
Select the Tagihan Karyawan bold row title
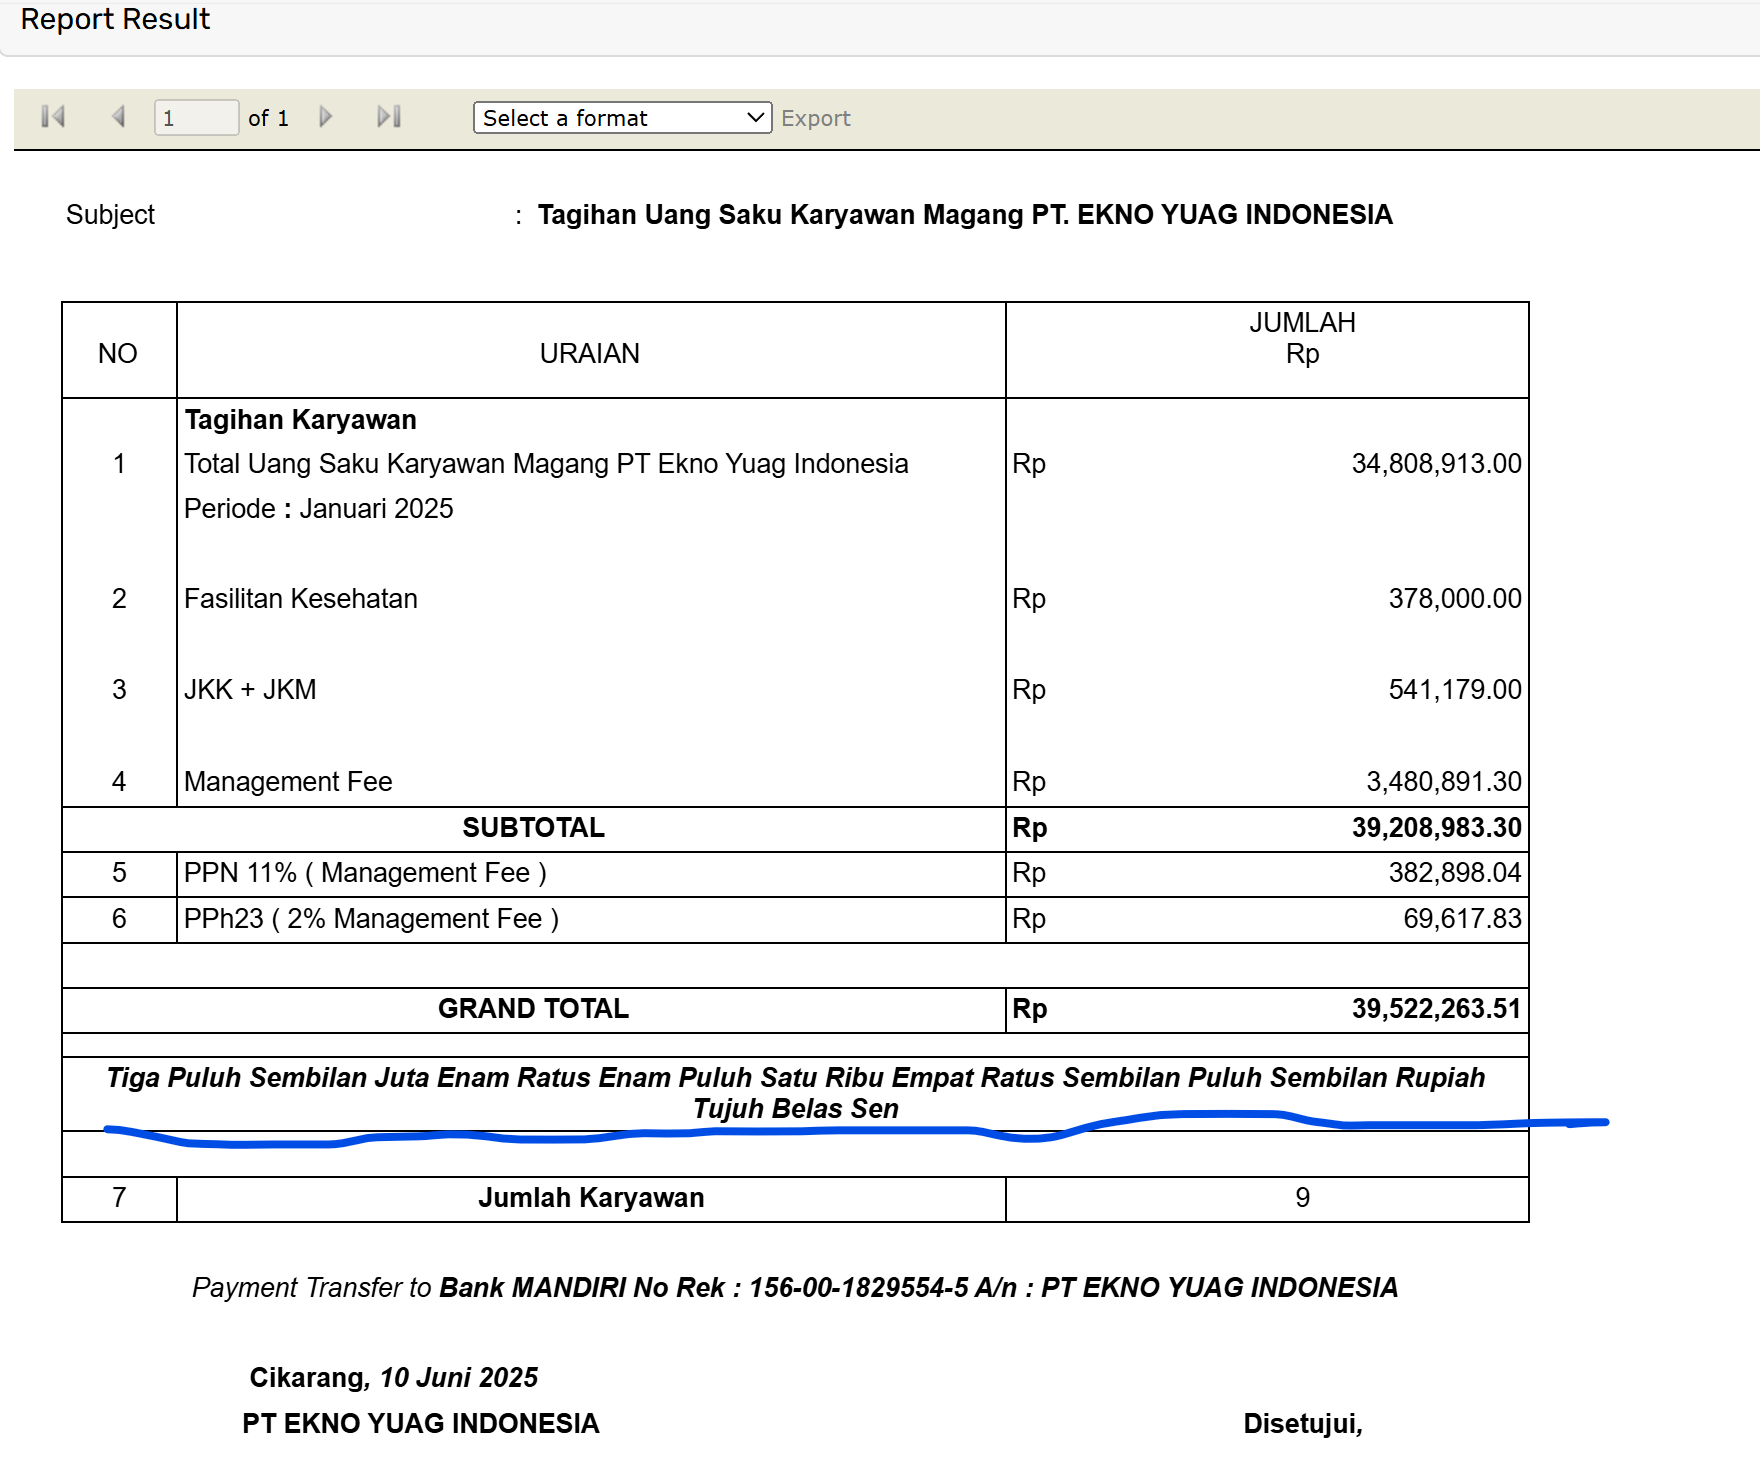tap(300, 420)
